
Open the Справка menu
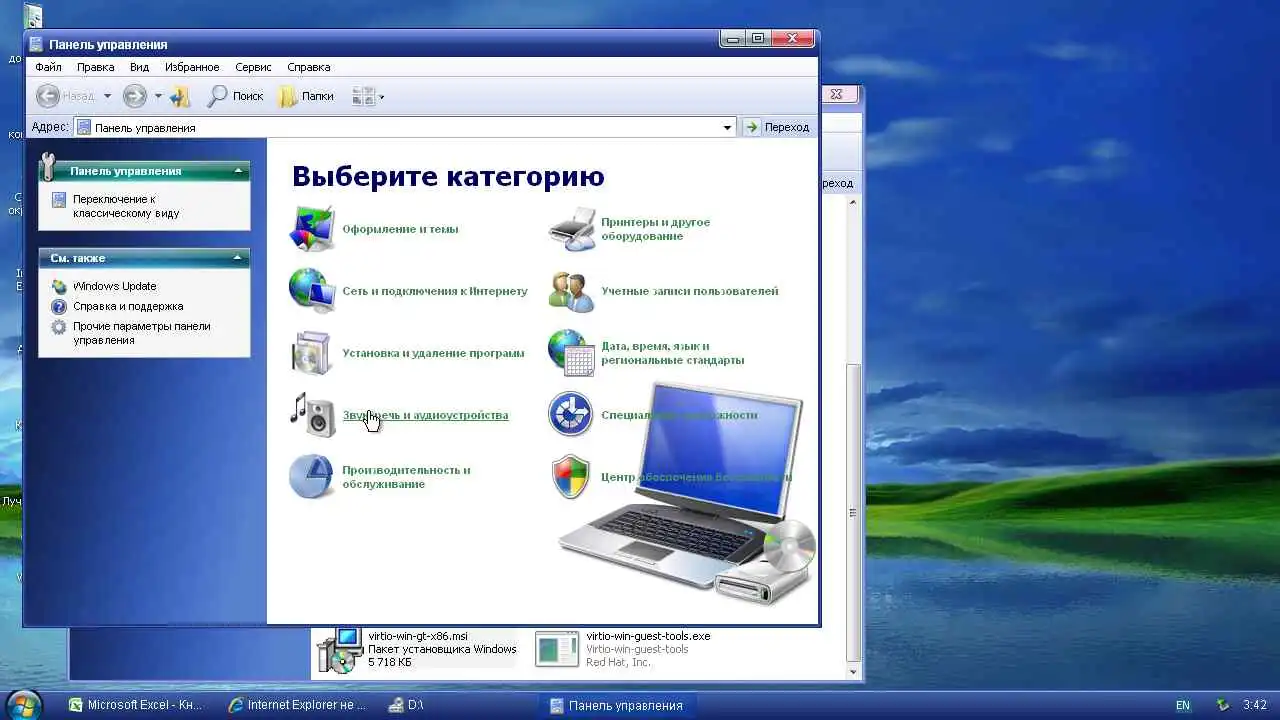[308, 67]
